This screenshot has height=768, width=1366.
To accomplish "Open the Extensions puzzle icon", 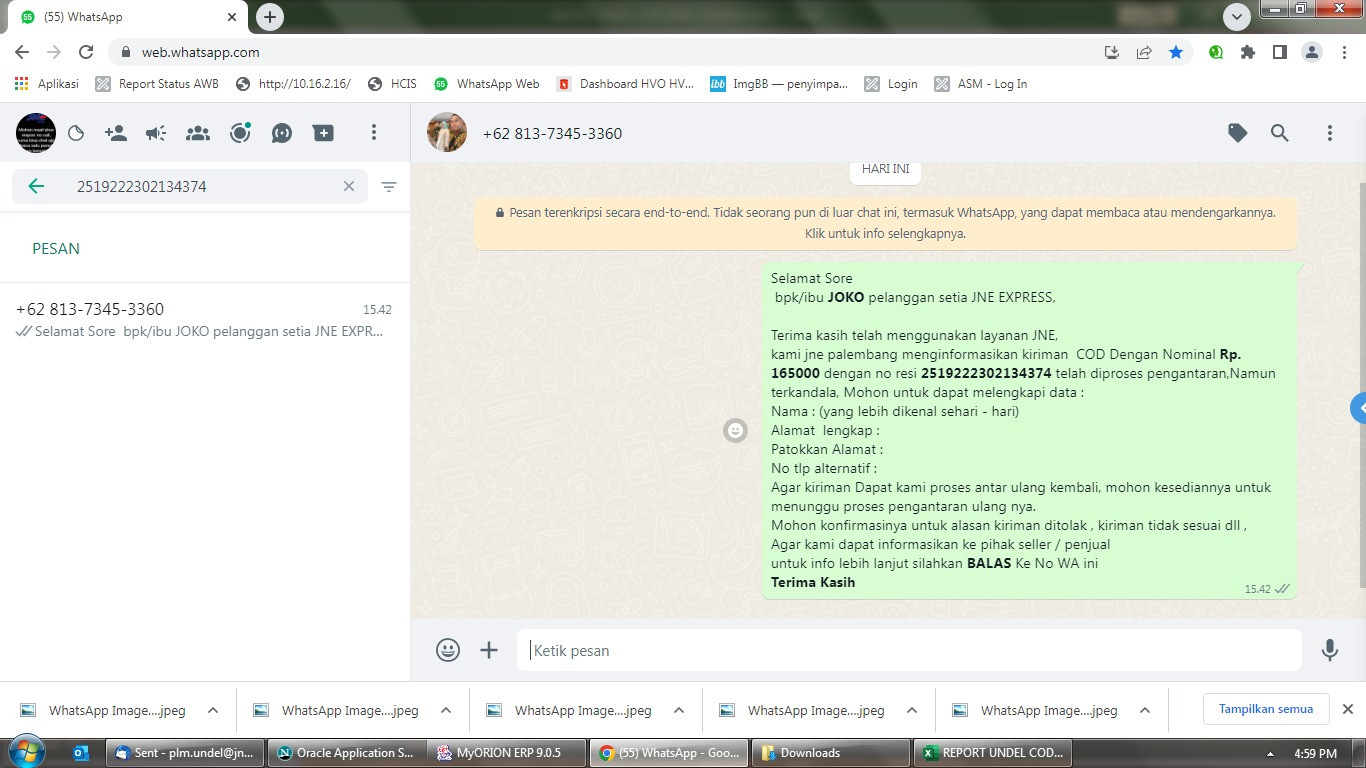I will 1248,52.
